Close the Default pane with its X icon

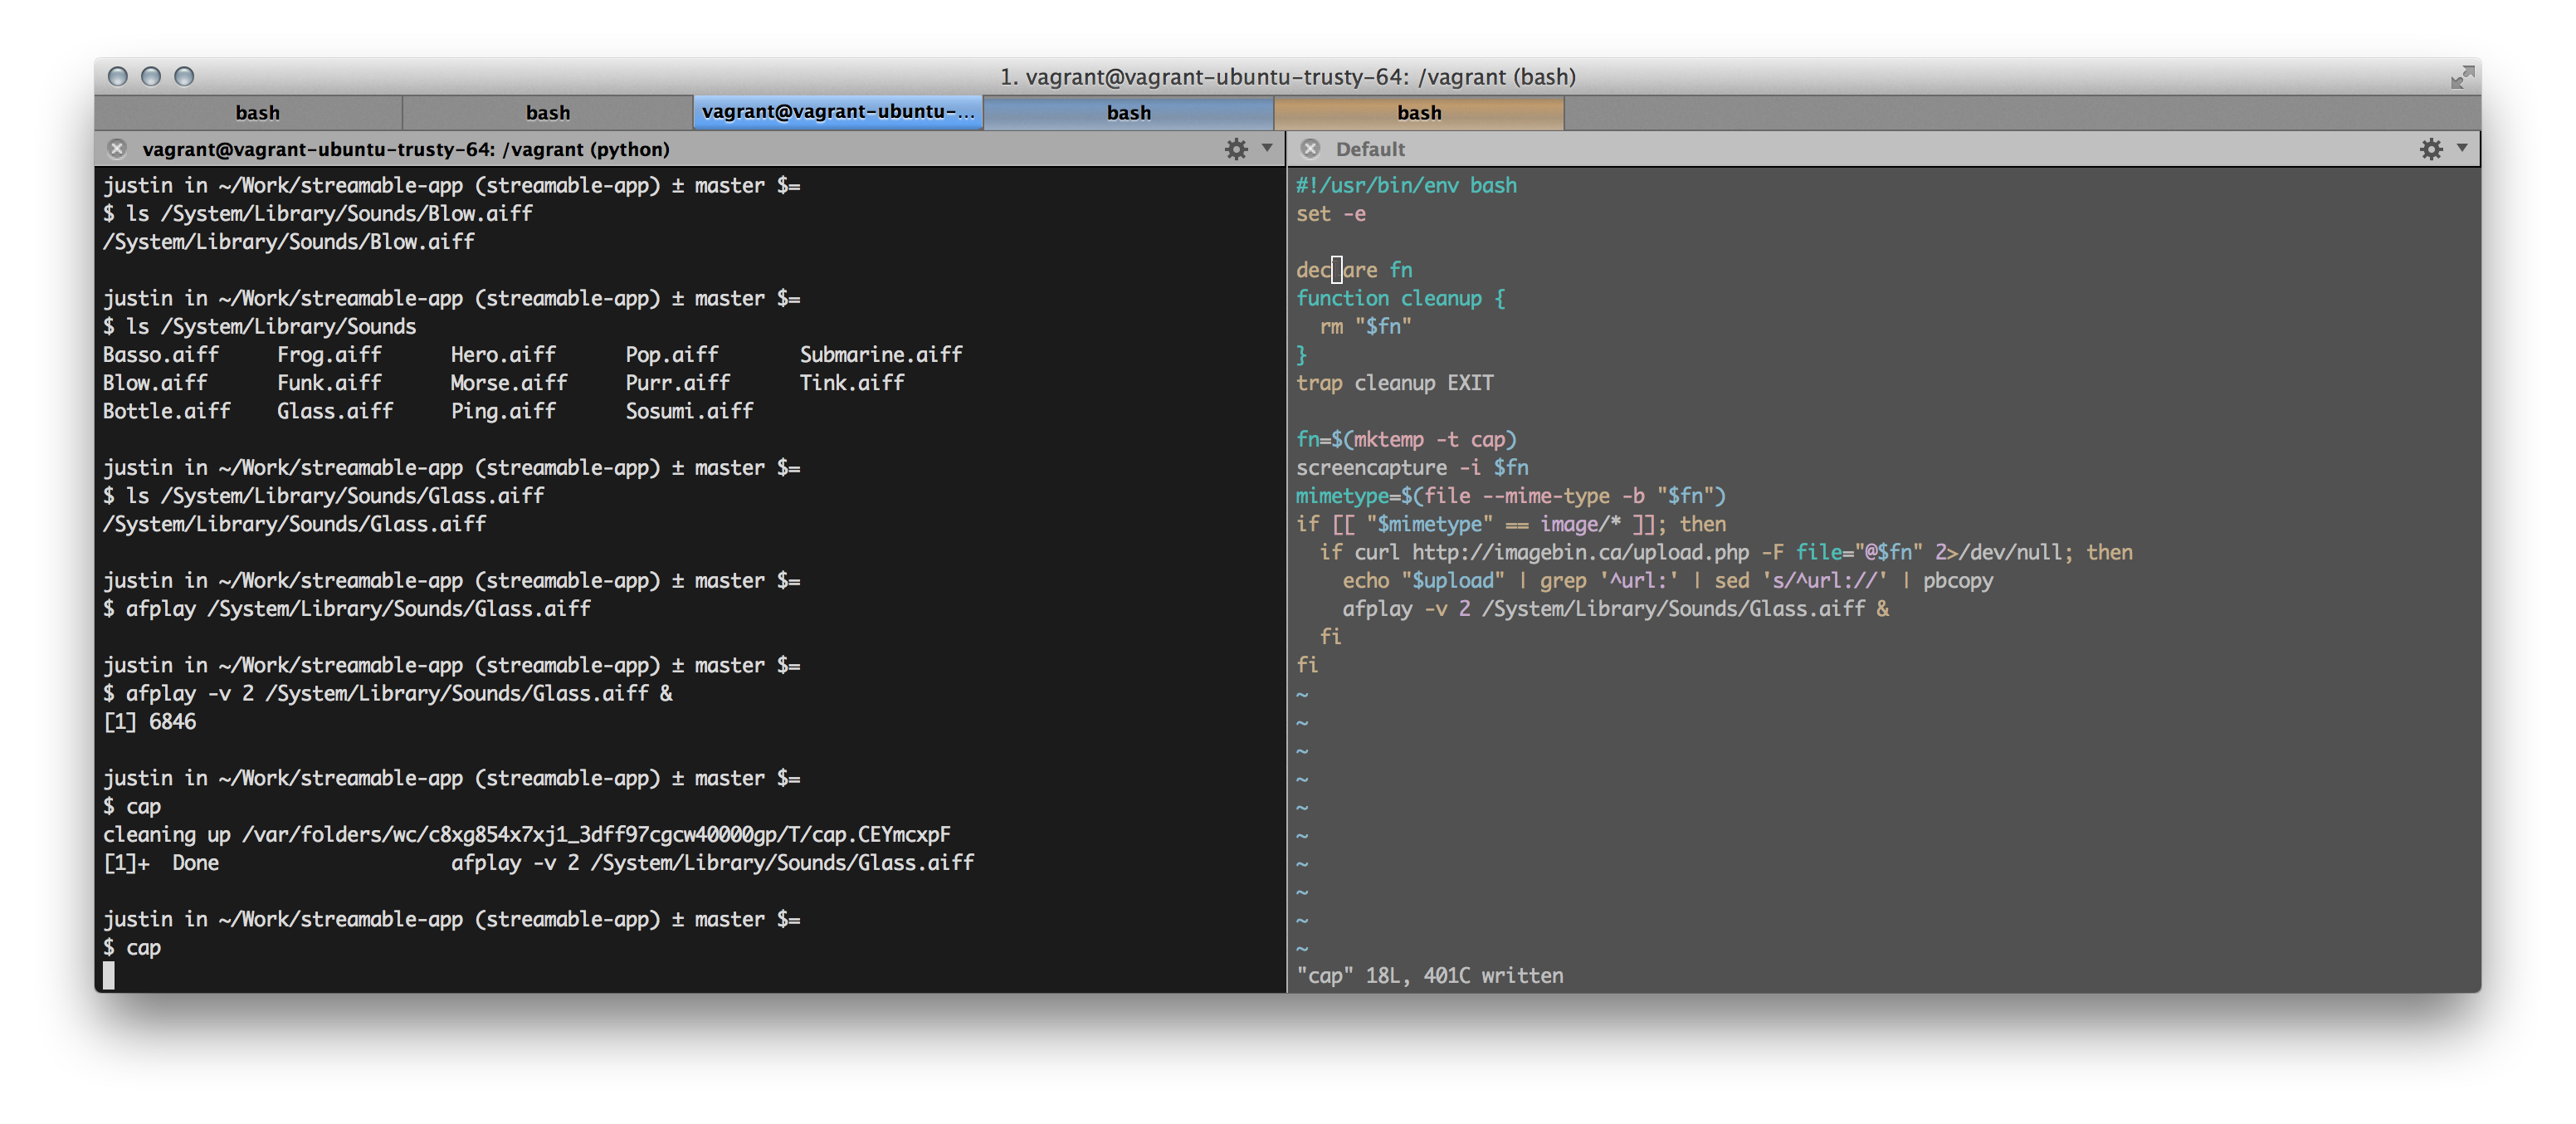pyautogui.click(x=1310, y=149)
